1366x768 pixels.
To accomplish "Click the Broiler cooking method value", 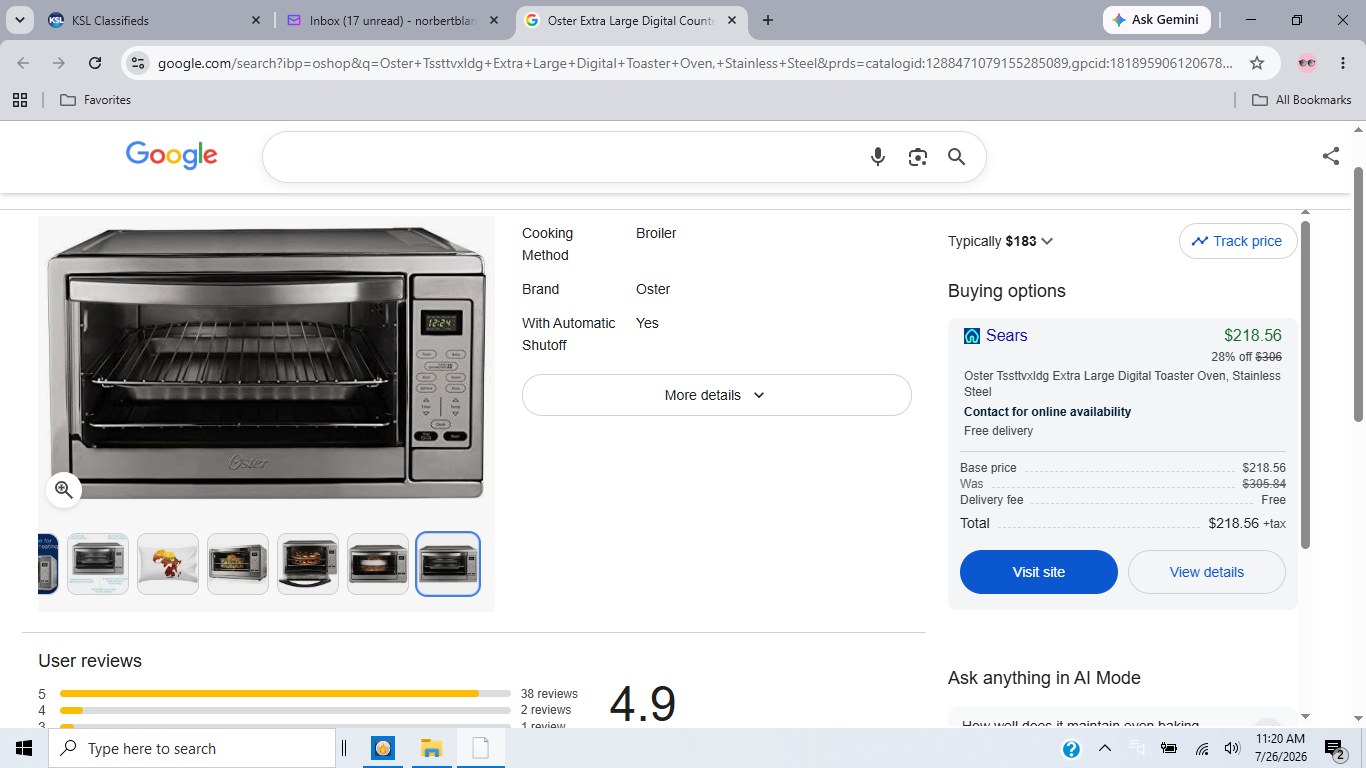I will (x=656, y=233).
